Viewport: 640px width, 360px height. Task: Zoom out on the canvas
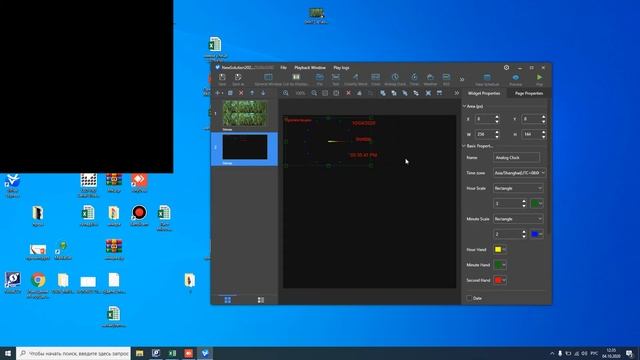(x=314, y=93)
